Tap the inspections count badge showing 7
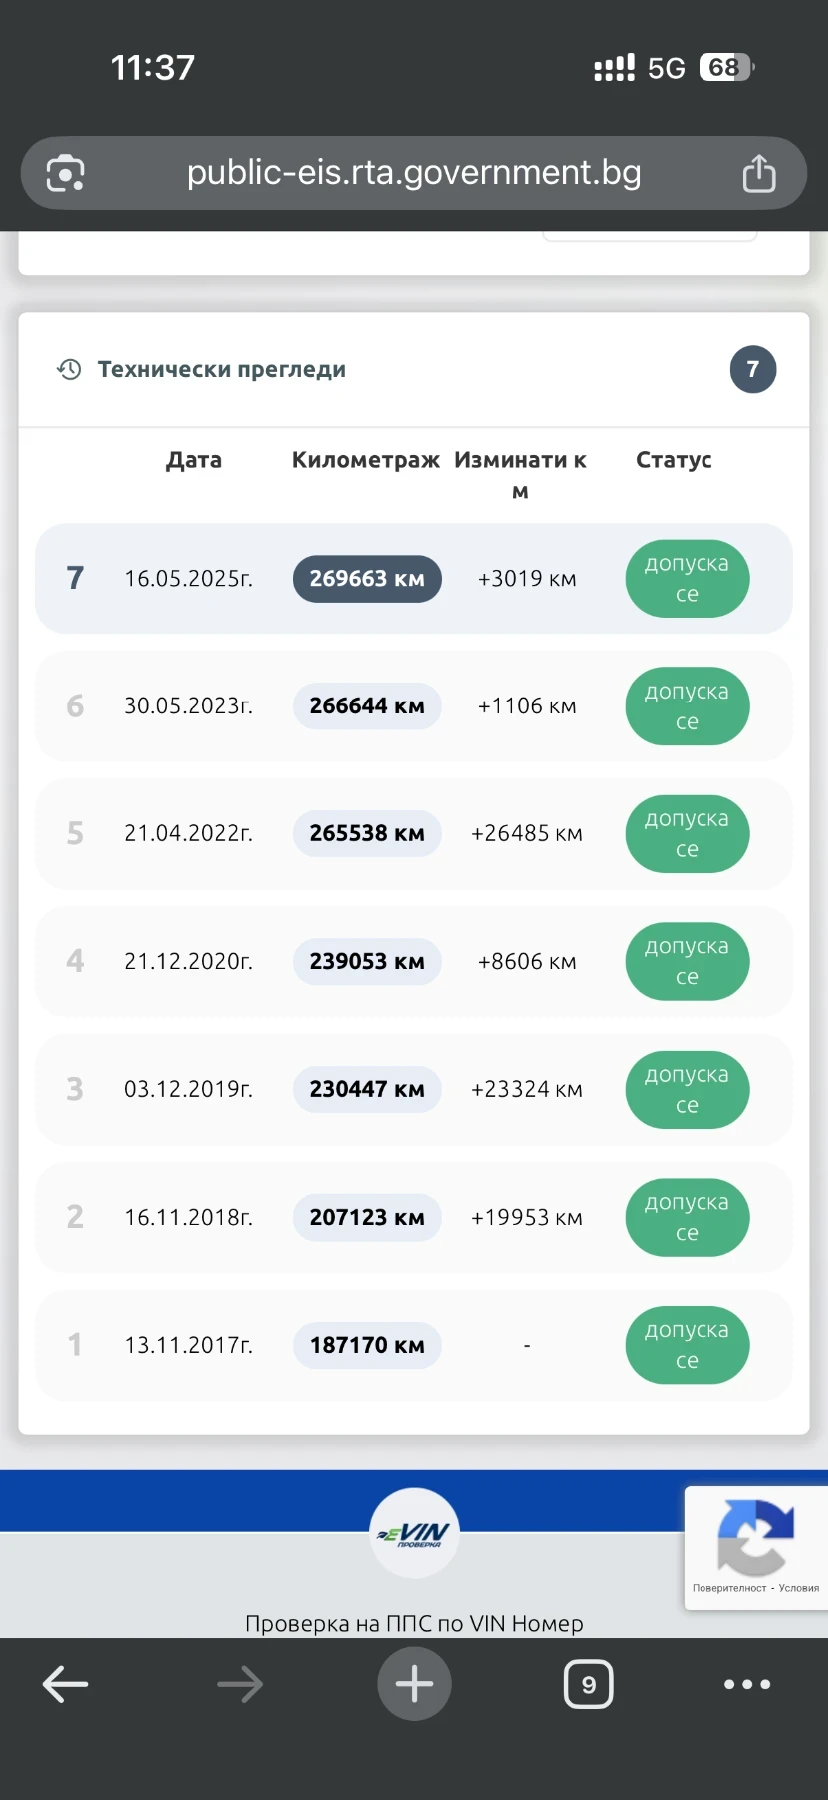This screenshot has height=1800, width=828. click(x=753, y=370)
